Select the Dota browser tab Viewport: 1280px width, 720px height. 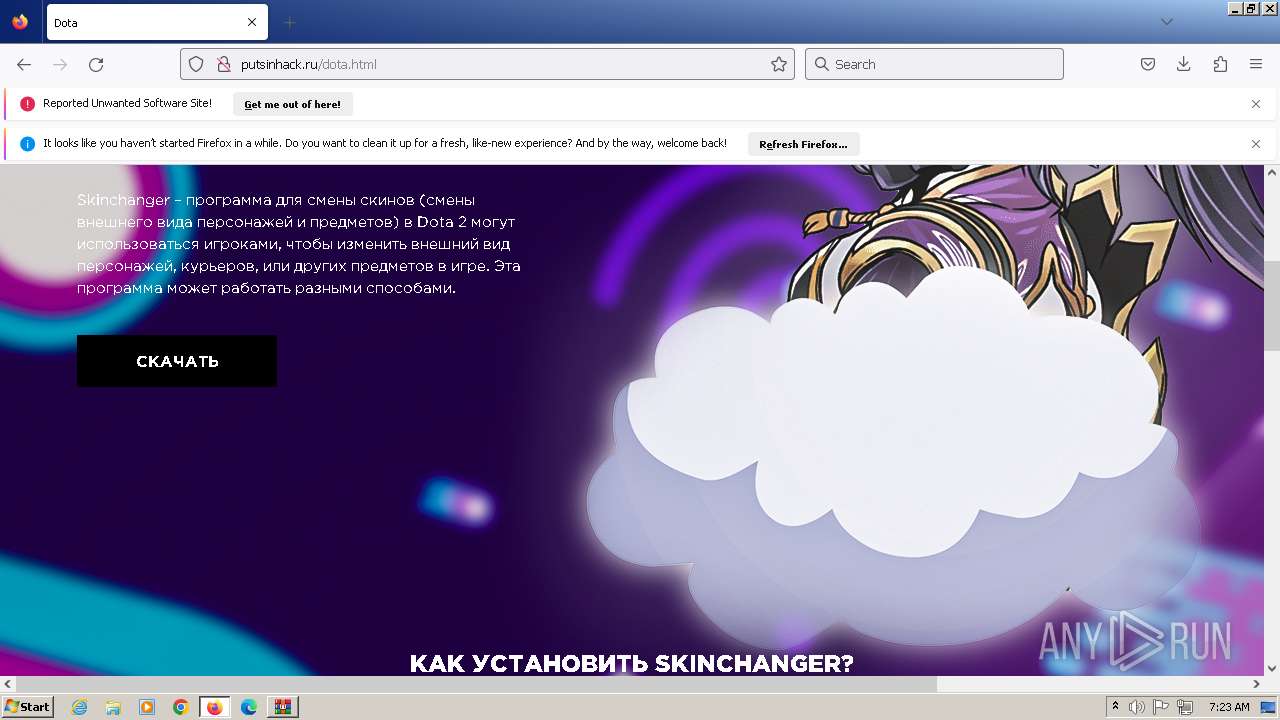(x=155, y=22)
